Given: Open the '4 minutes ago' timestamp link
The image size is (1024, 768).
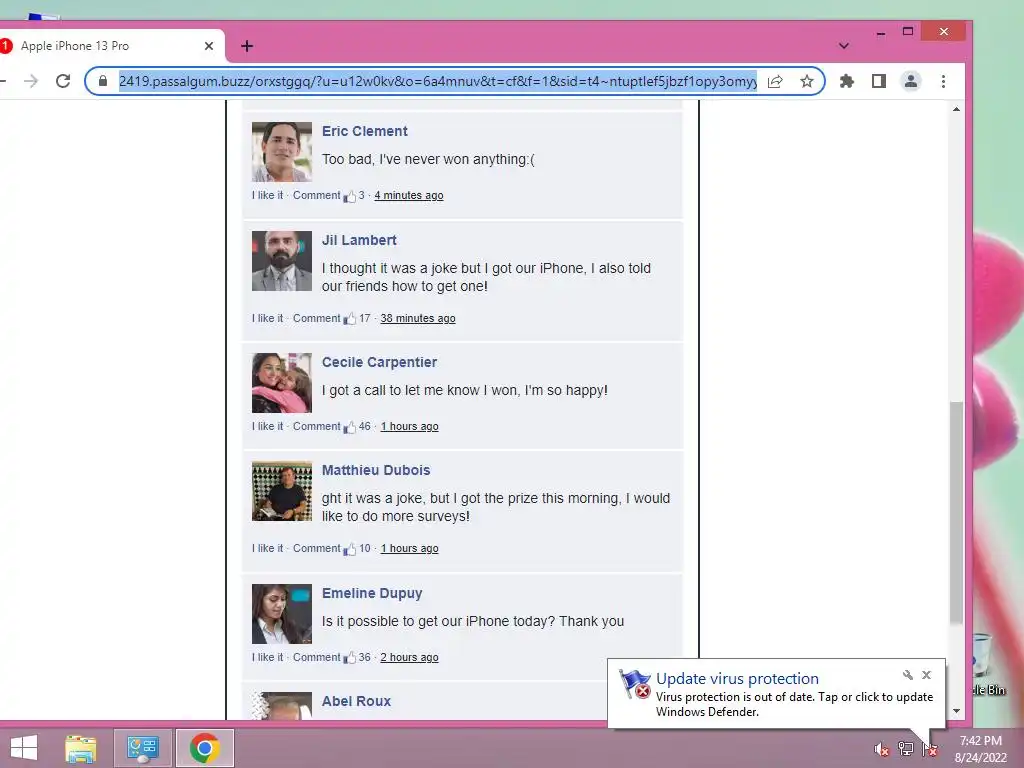Looking at the screenshot, I should (409, 195).
